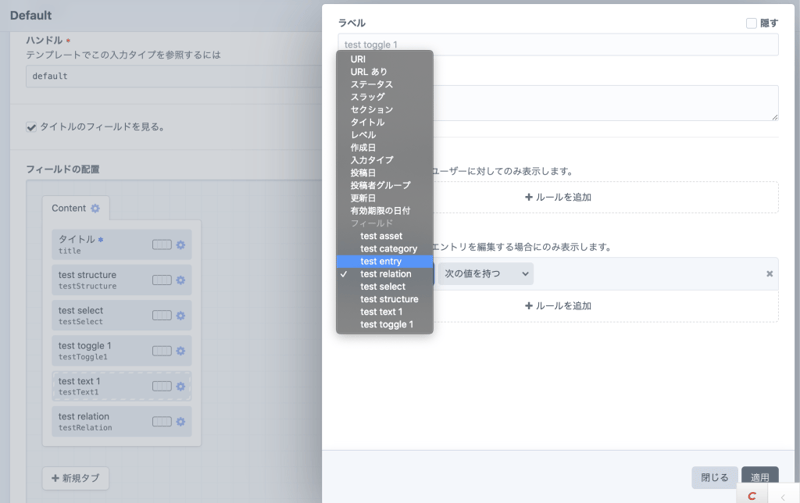Viewport: 800px width, 503px height.
Task: Remove the condition rule with x icon
Action: 769,274
